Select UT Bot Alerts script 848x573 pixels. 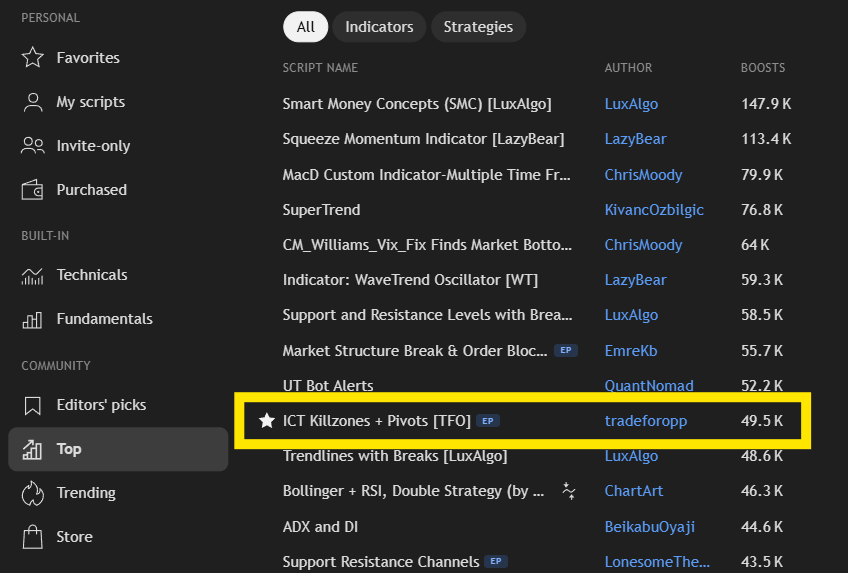coord(328,385)
